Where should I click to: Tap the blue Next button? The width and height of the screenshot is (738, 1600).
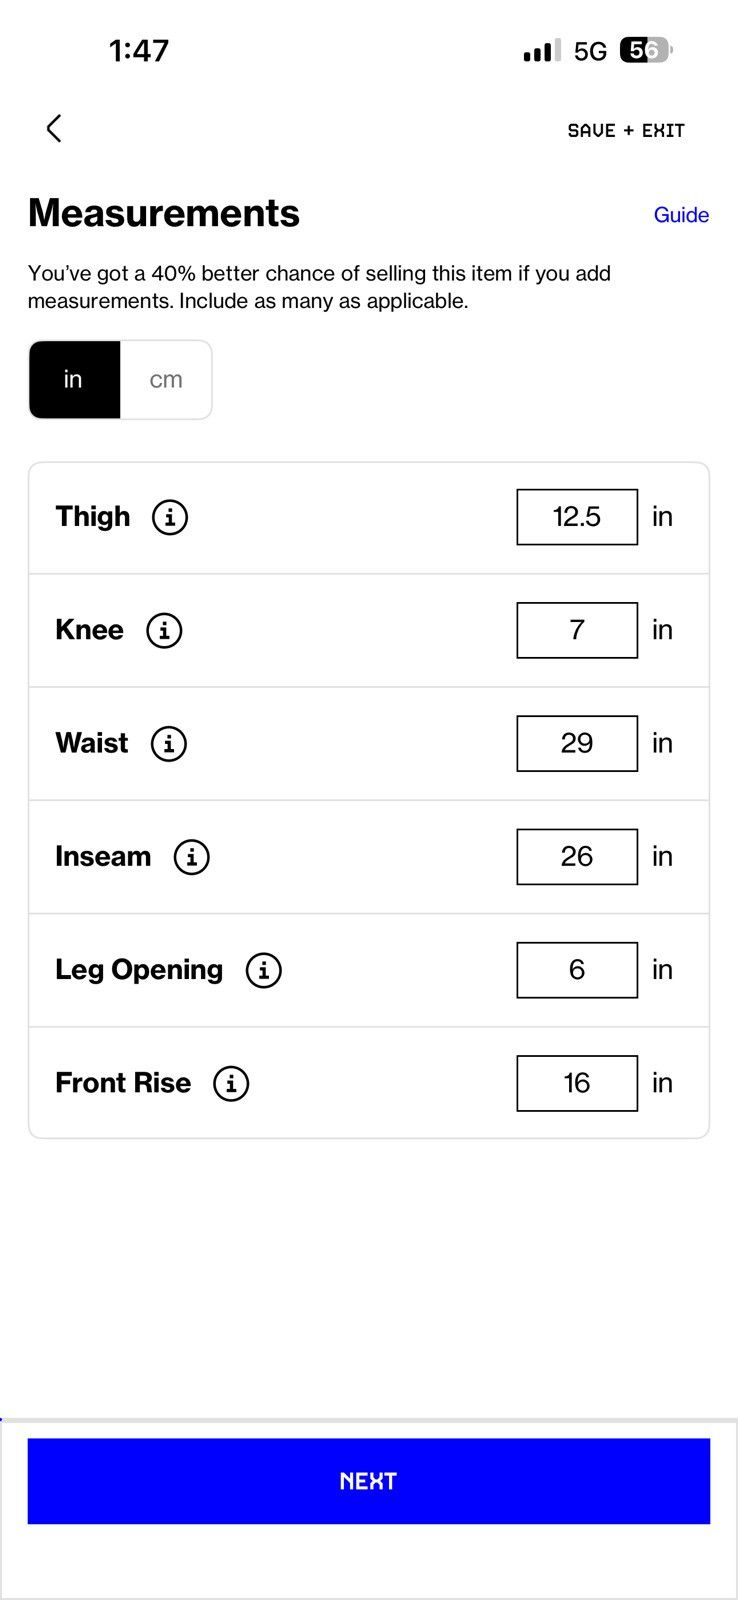369,1481
